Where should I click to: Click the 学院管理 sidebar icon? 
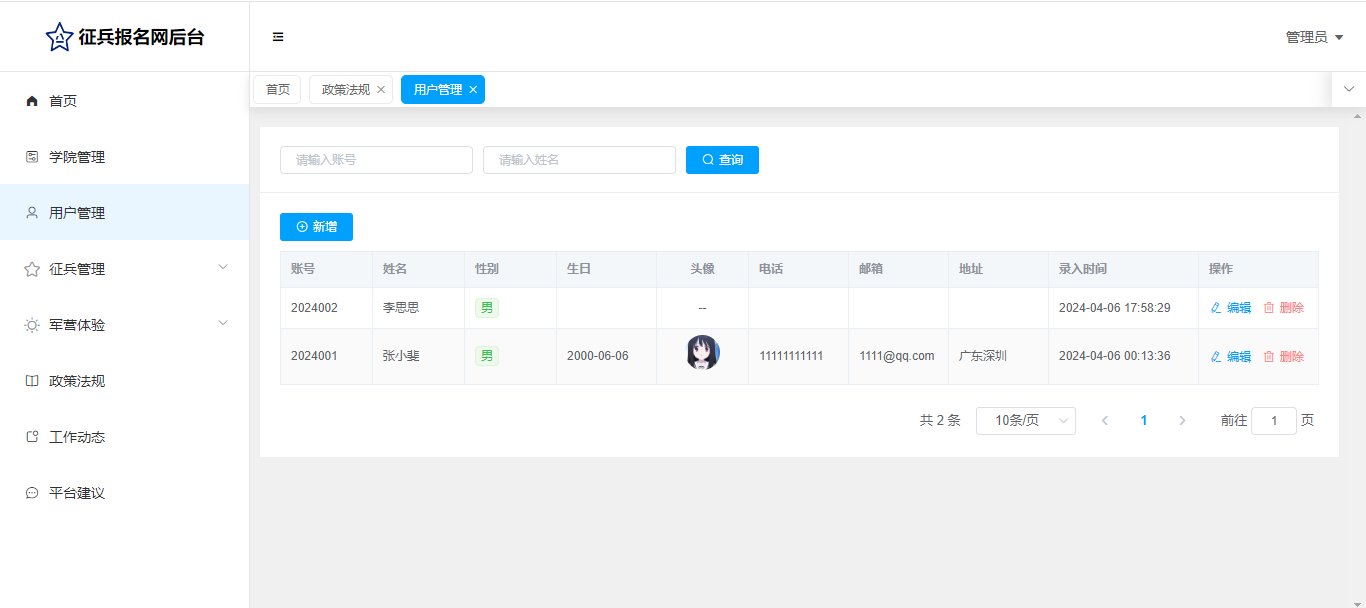coord(32,157)
